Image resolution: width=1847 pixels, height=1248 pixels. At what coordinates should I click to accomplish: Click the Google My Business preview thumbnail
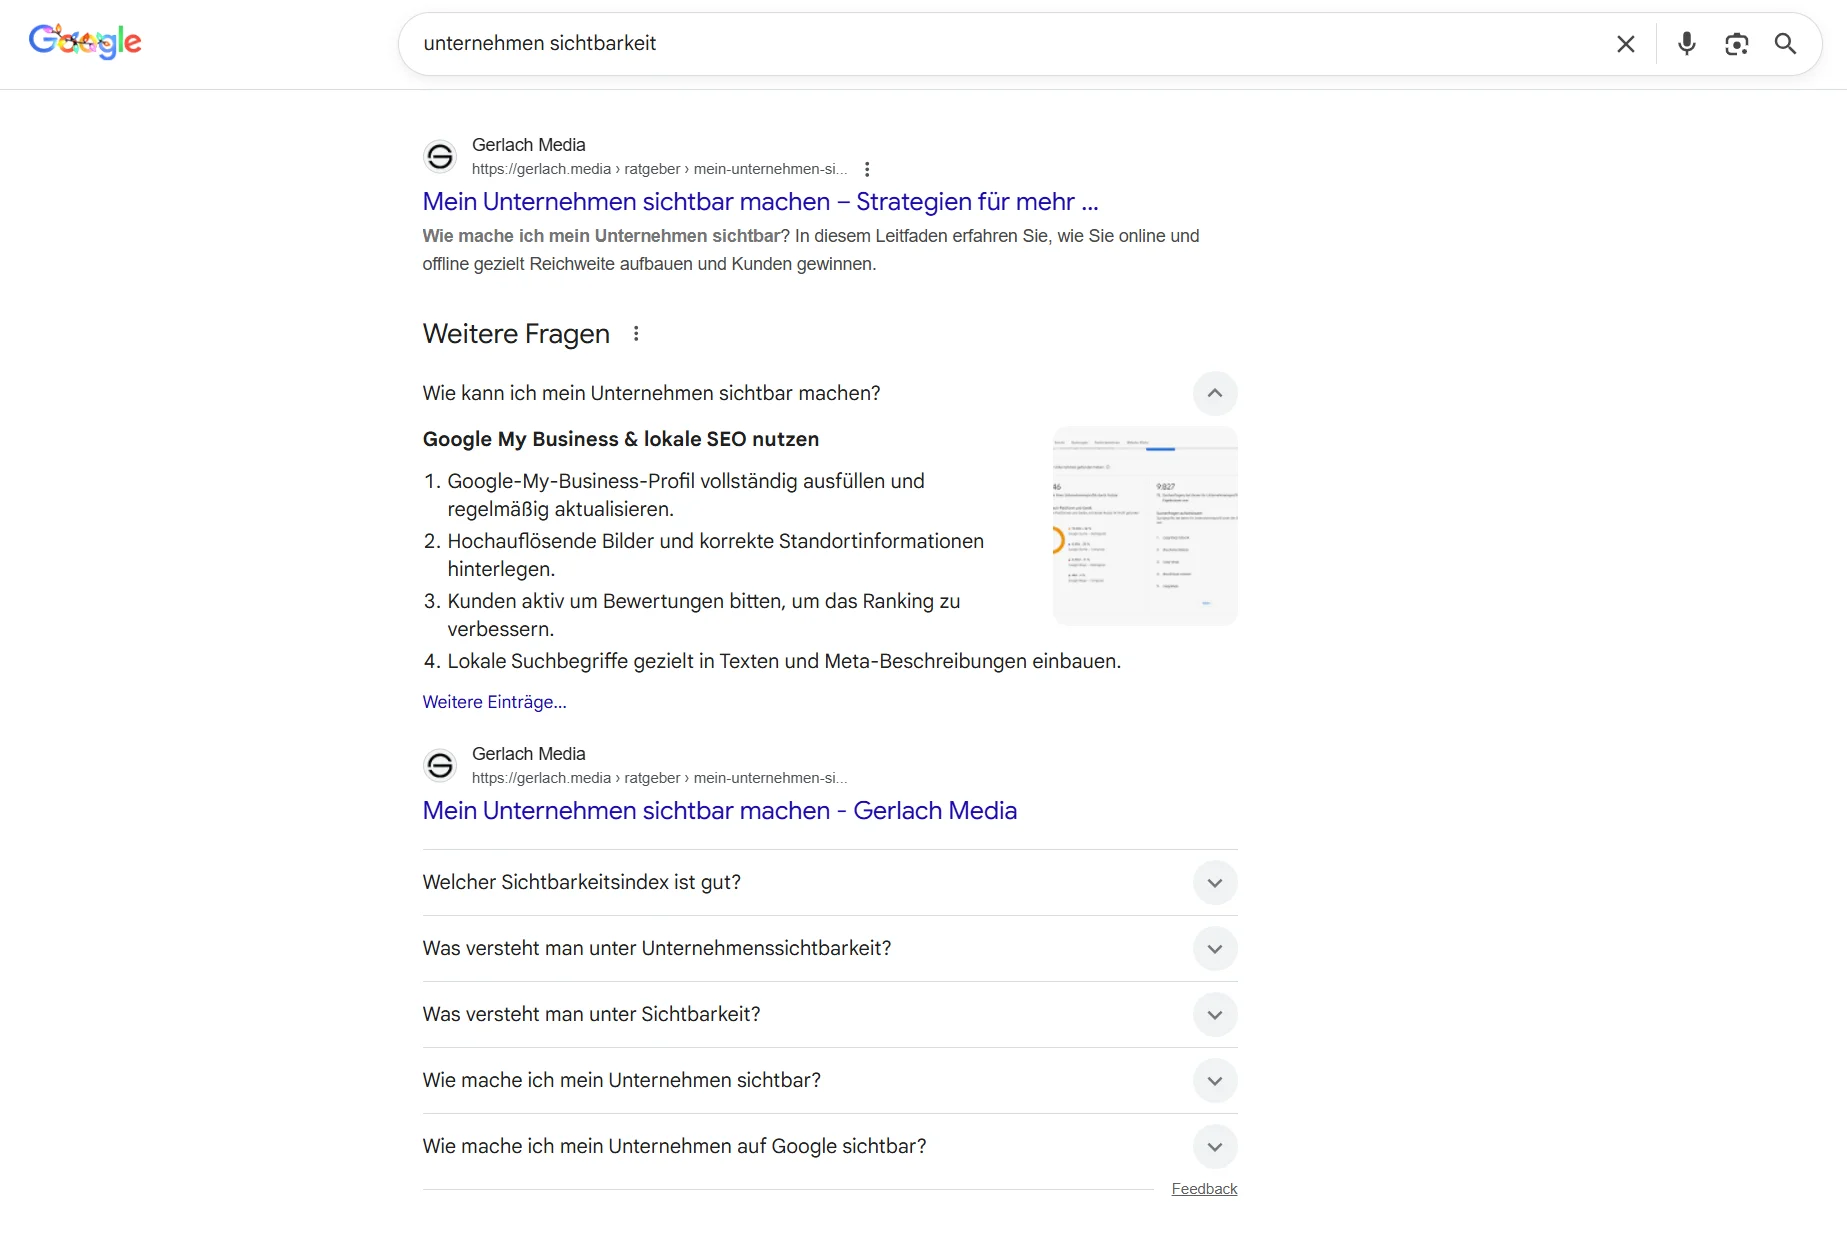coord(1145,525)
